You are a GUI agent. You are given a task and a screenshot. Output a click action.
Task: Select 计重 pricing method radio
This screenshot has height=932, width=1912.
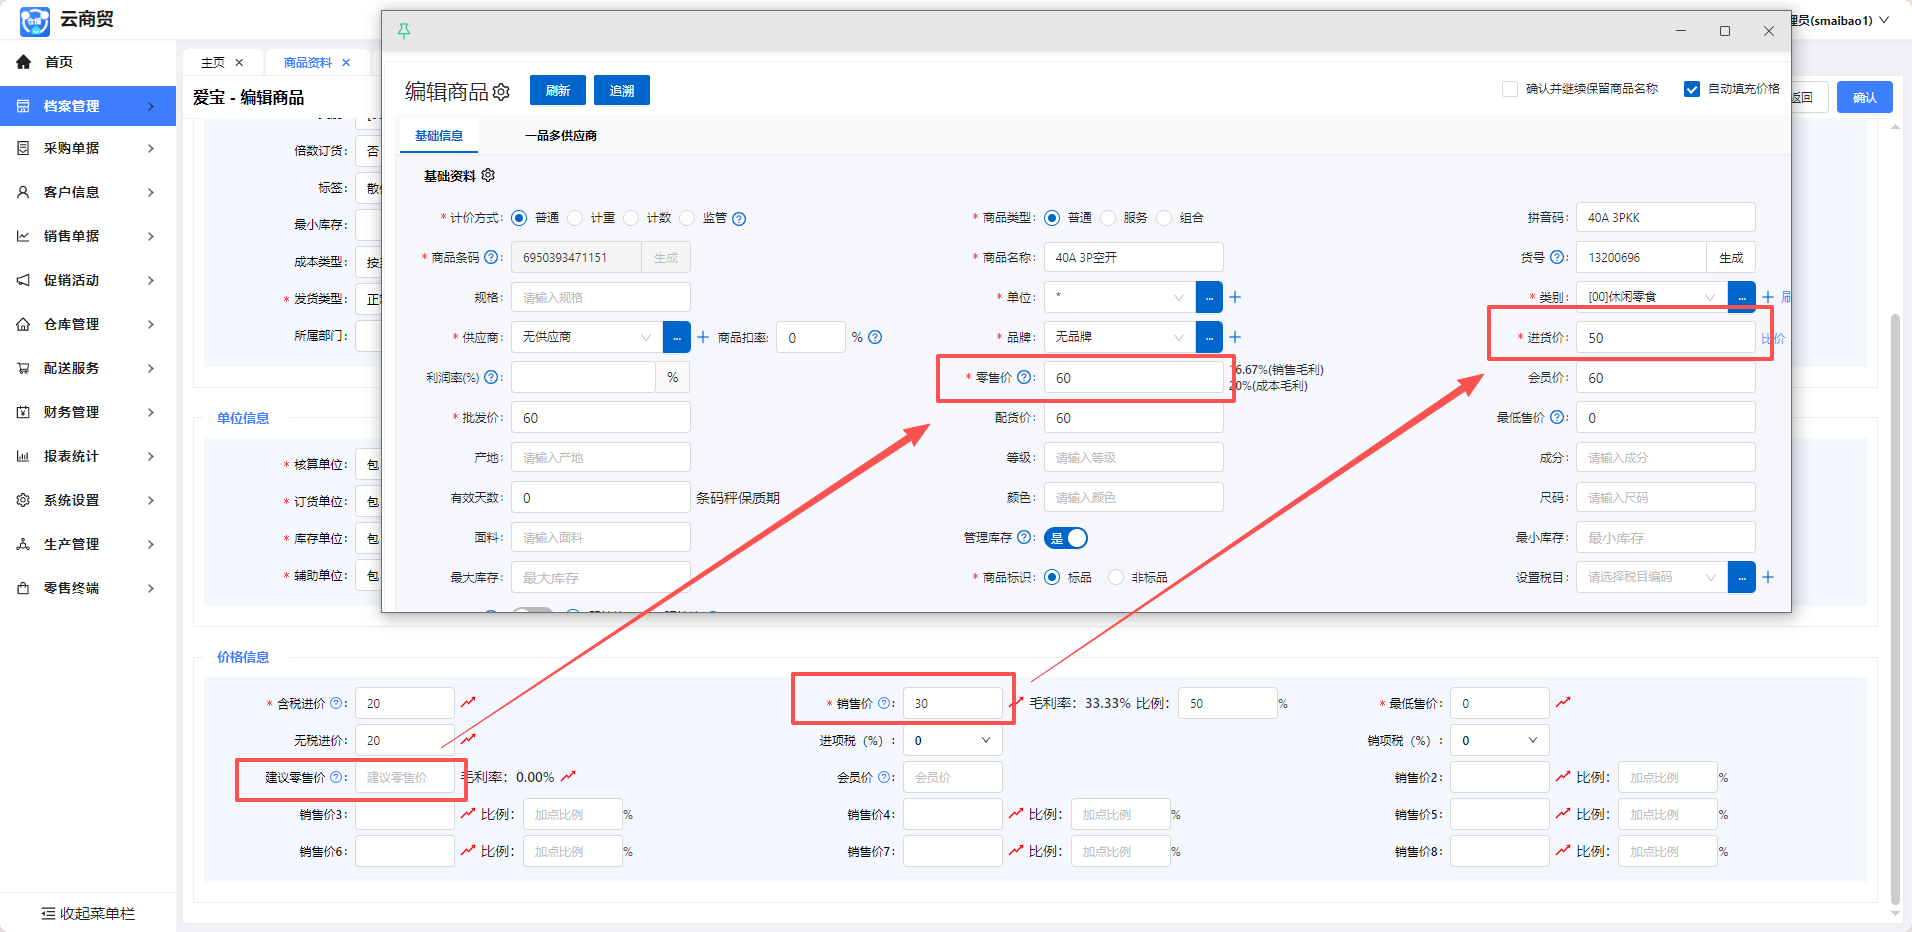[575, 218]
